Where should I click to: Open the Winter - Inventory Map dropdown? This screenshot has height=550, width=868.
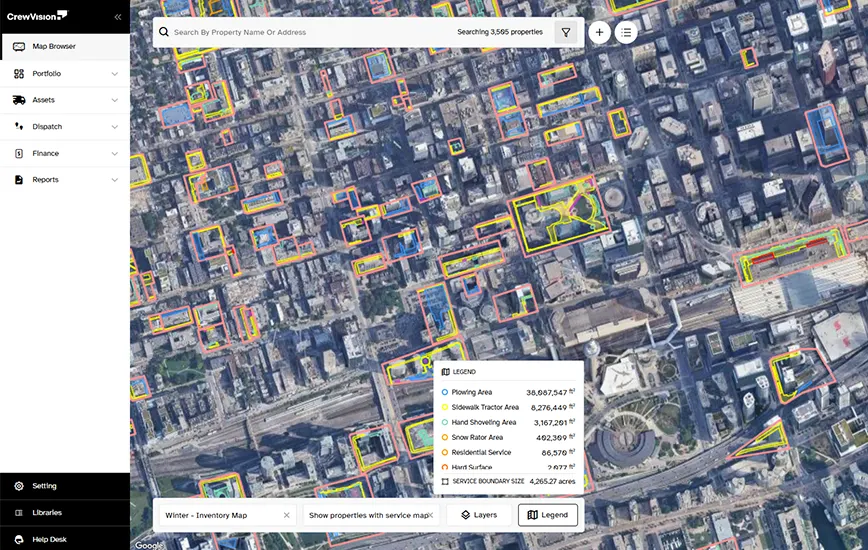227,515
